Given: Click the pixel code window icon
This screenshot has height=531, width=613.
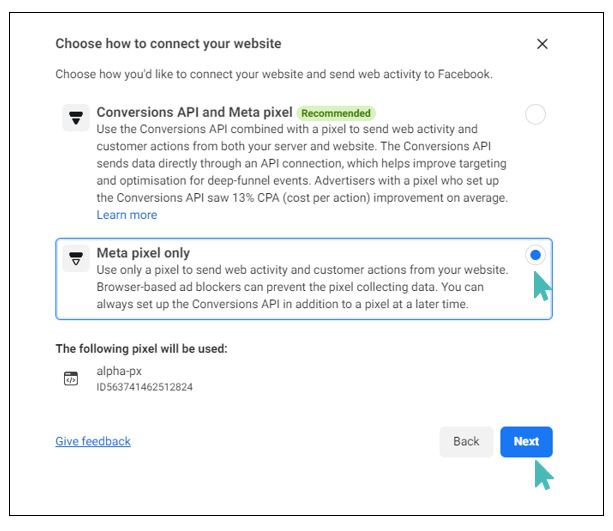Looking at the screenshot, I should 71,379.
